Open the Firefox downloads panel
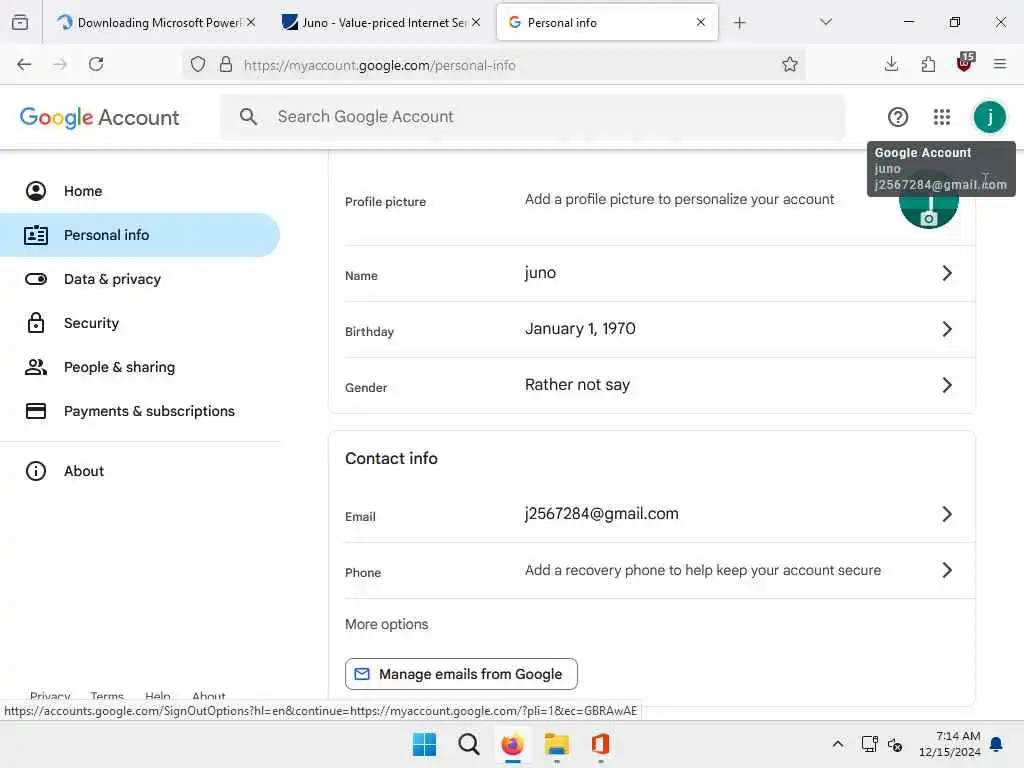1024x768 pixels. click(x=891, y=64)
